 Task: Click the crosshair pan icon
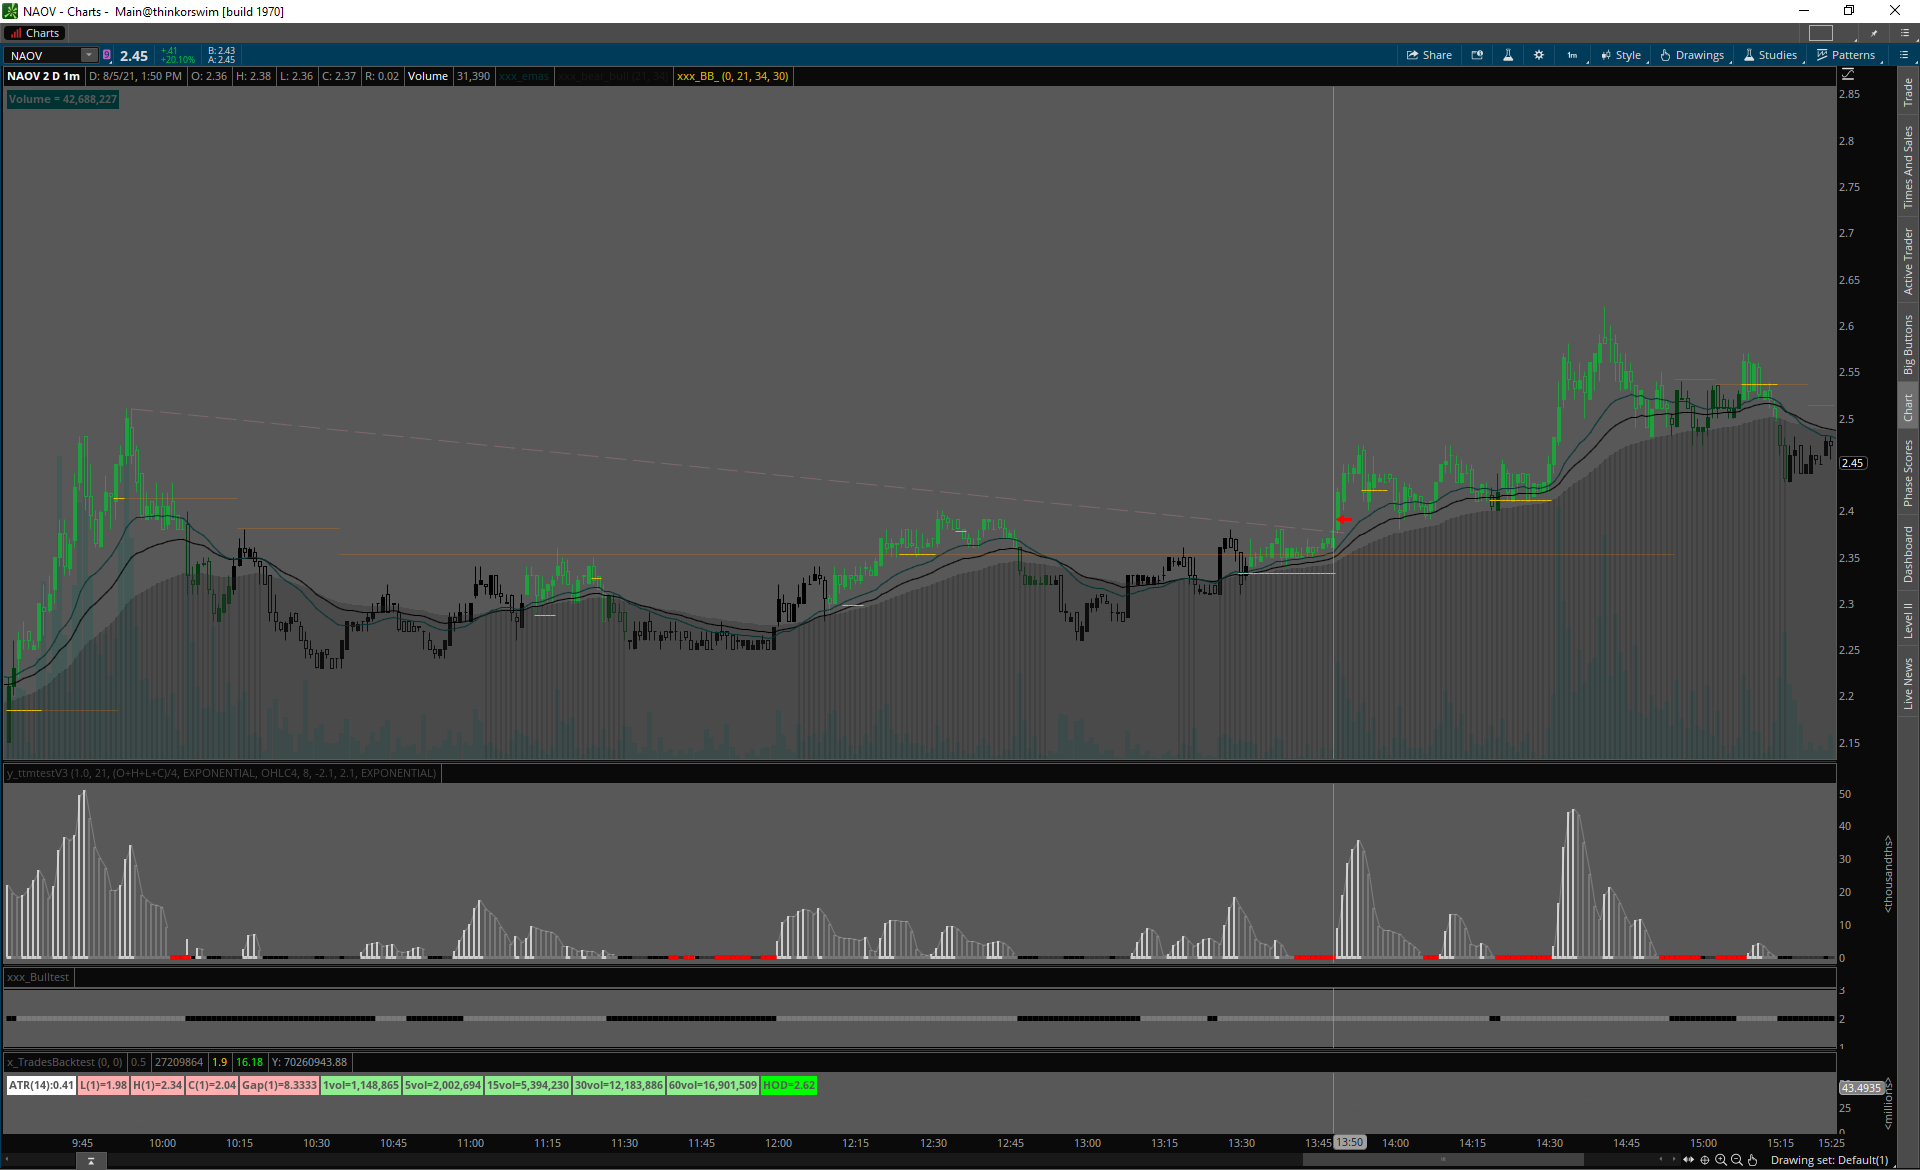[x=1705, y=1160]
